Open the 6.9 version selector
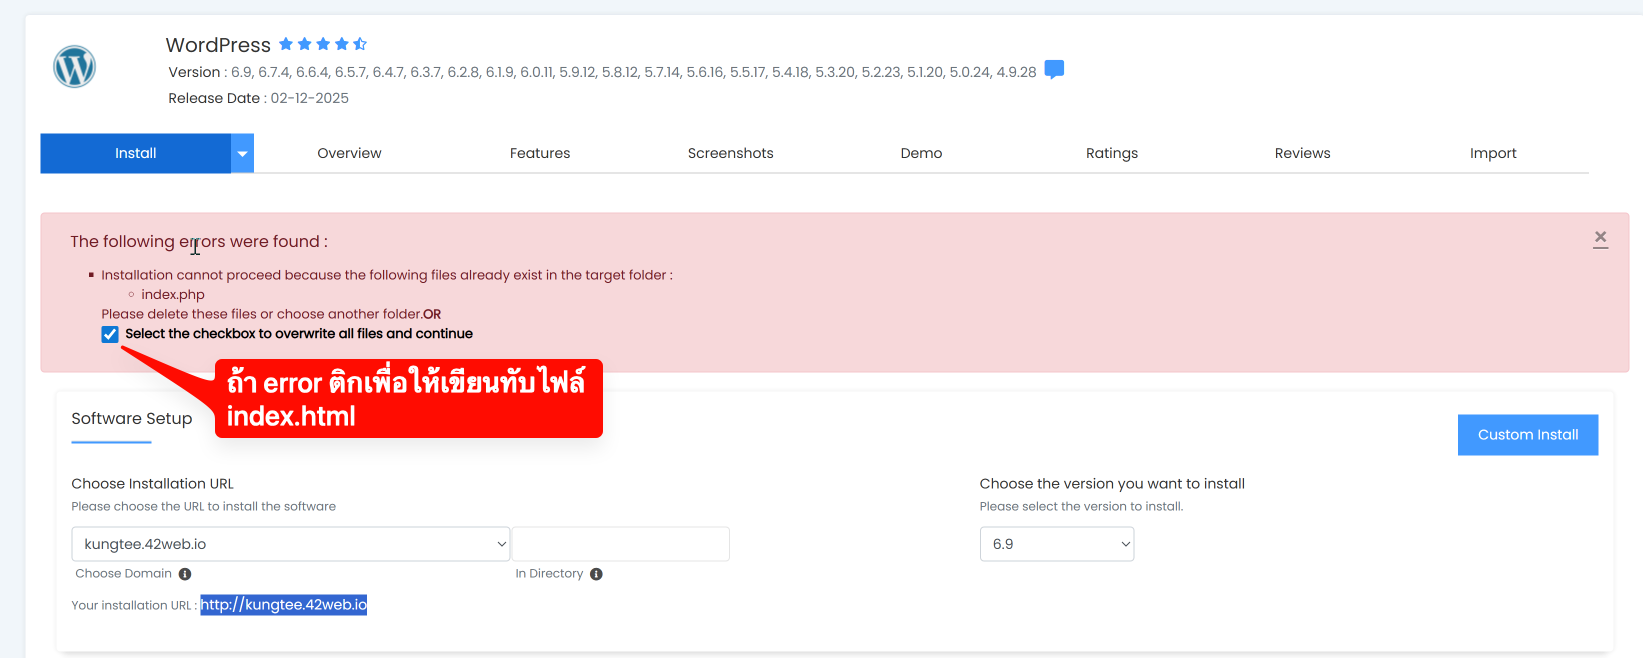Viewport: 1643px width, 658px height. coord(1056,544)
